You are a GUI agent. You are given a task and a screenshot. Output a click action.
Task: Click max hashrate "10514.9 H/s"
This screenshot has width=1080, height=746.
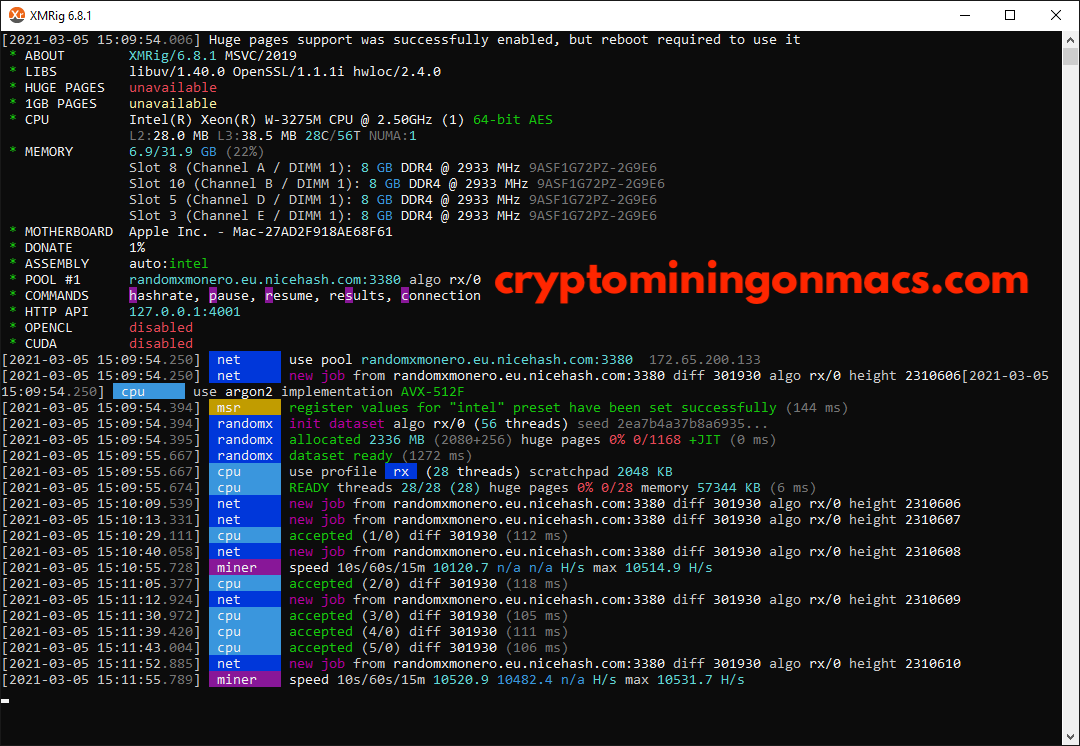pos(669,568)
